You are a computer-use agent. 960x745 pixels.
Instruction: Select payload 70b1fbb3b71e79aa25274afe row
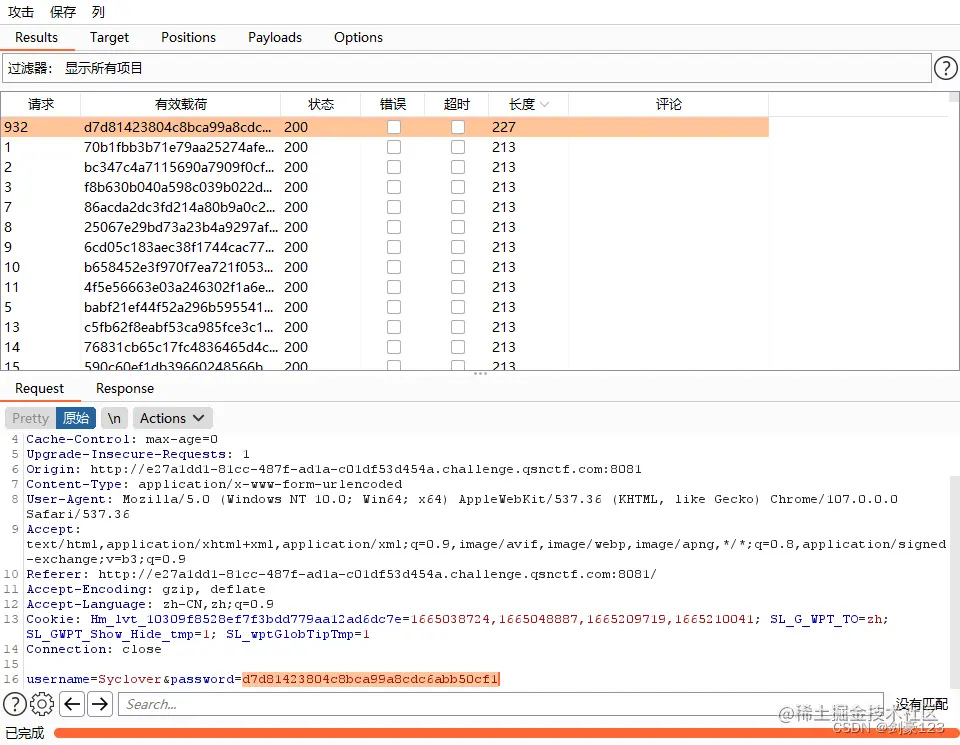pyautogui.click(x=384, y=147)
